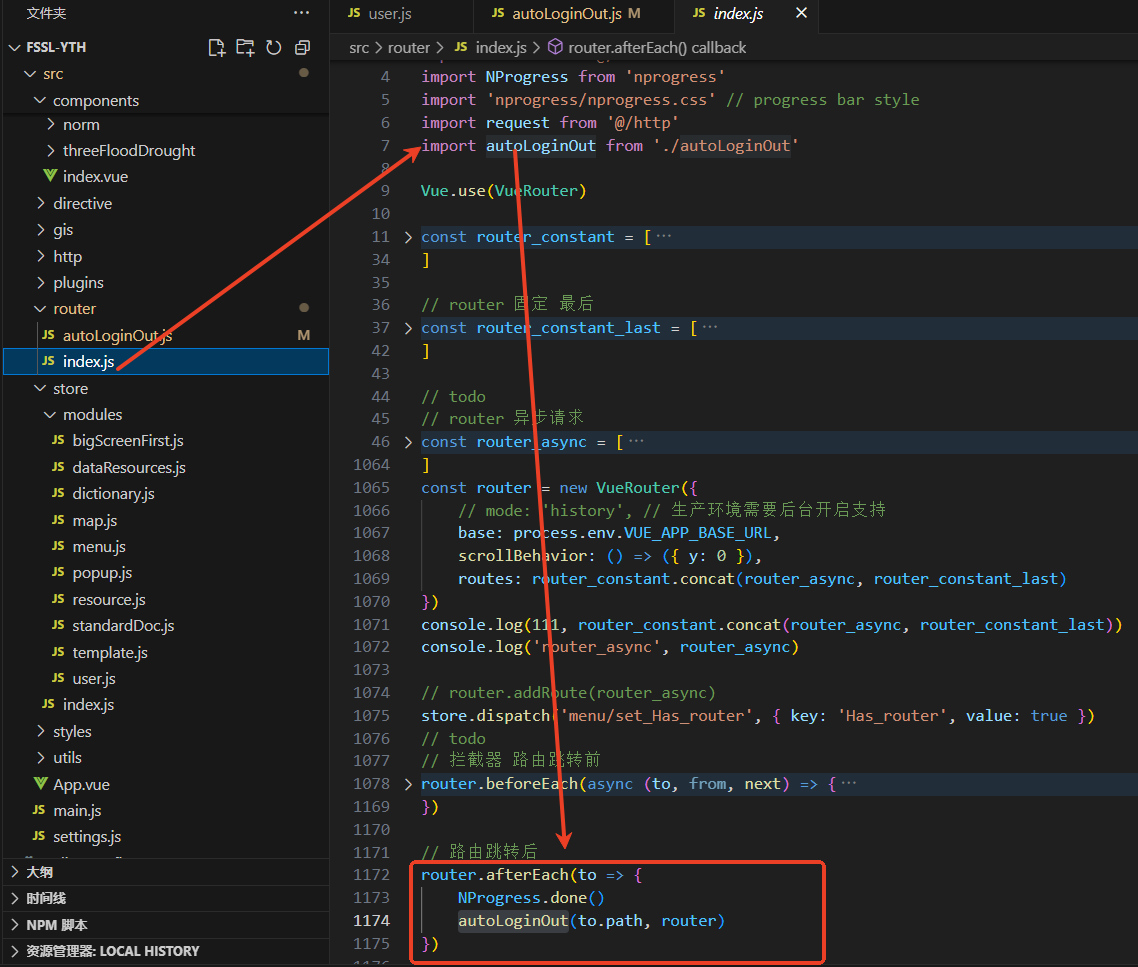Image resolution: width=1138 pixels, height=967 pixels.
Task: Click the src breadcrumb segment
Action: tap(359, 48)
